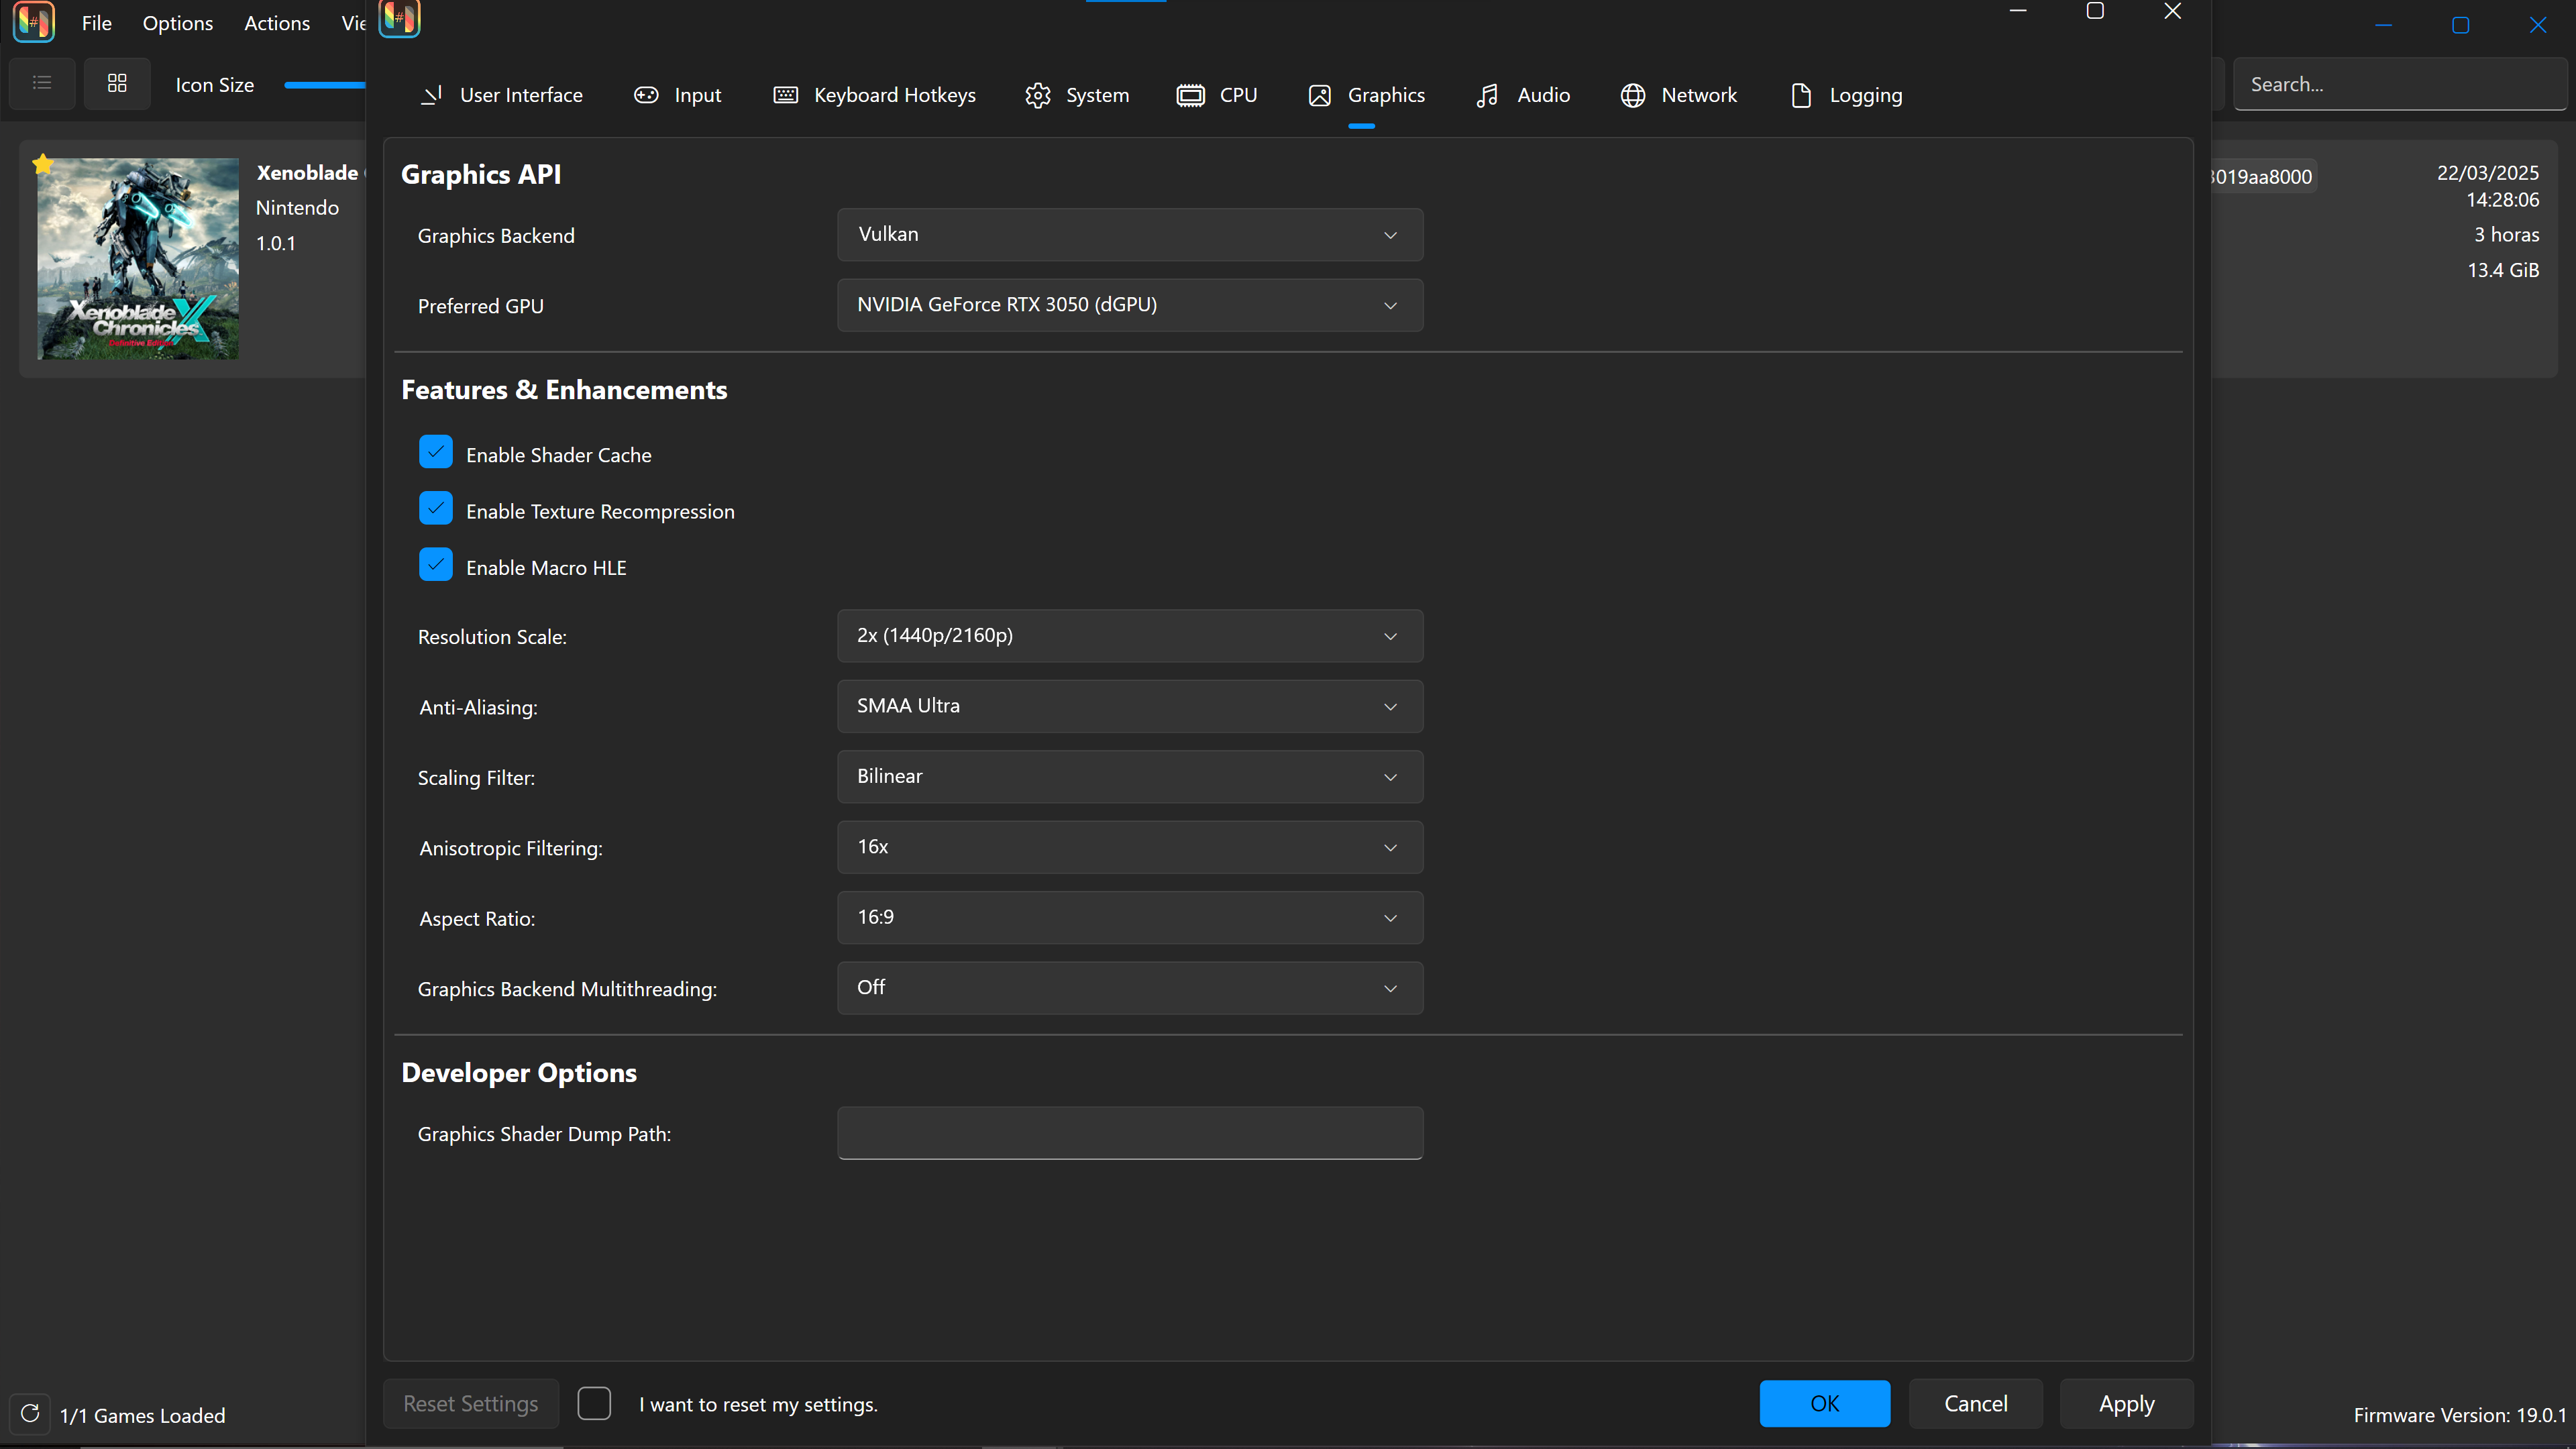Click the Ryujinx logo in settings window

[399, 17]
